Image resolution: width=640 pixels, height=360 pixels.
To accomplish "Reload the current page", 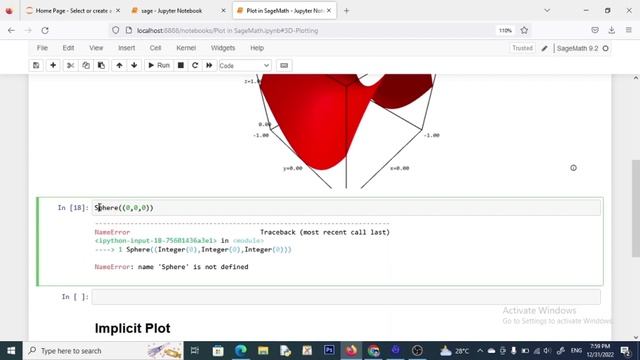I will [45, 30].
